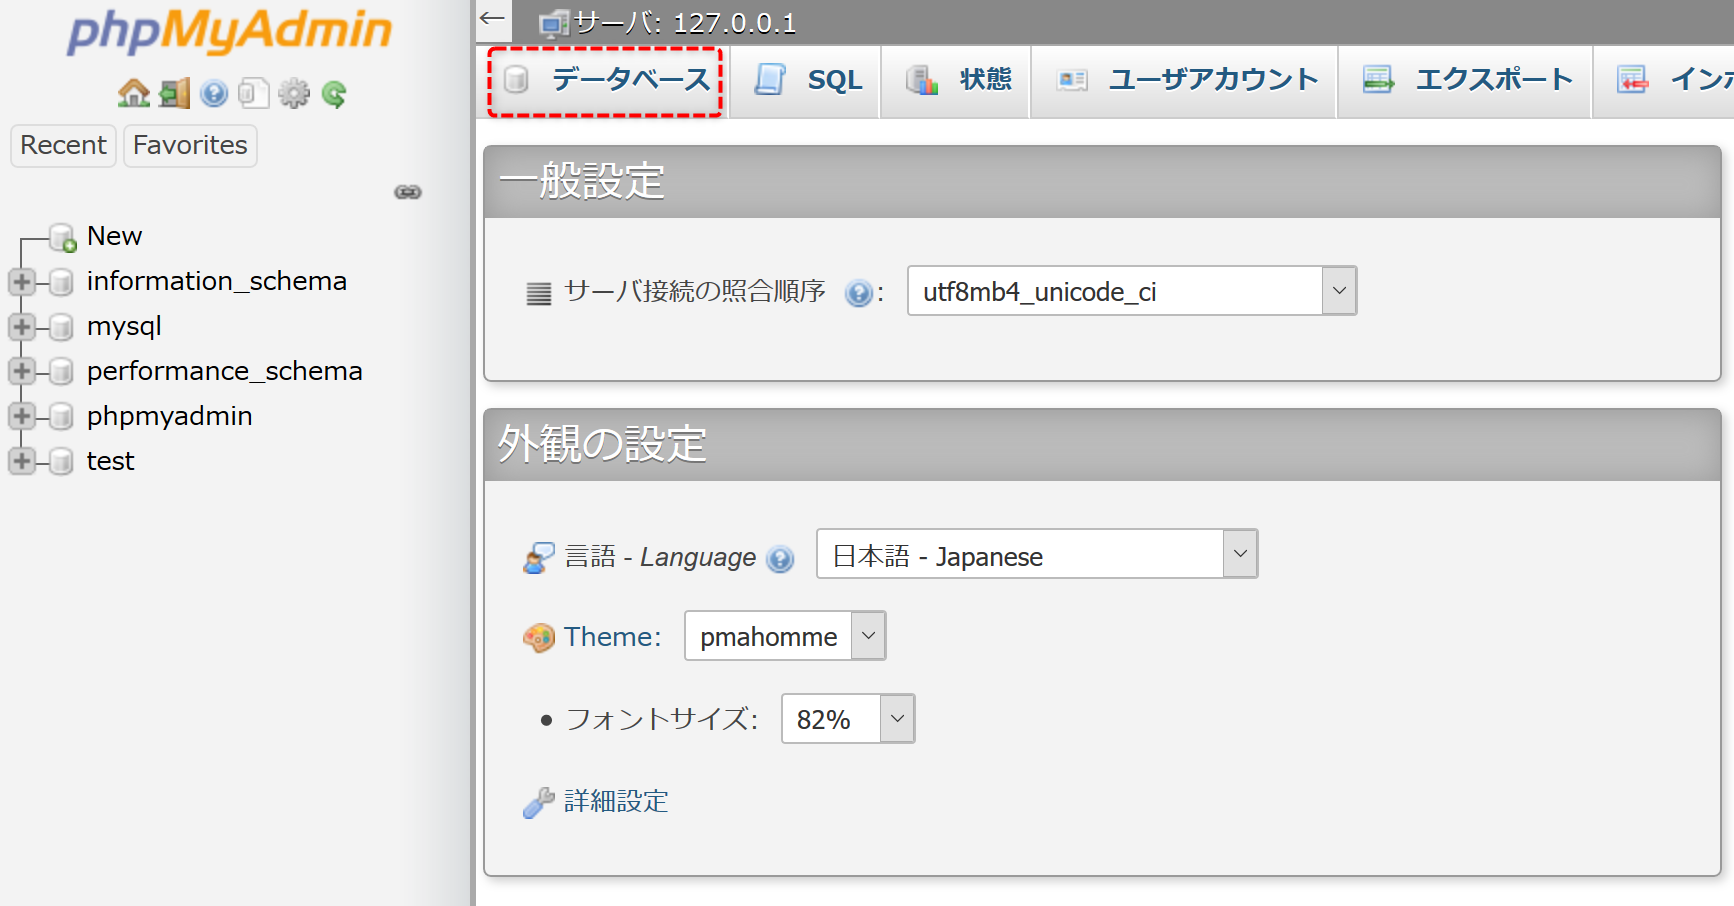Reload navigation panel green arrow icon
The image size is (1734, 906).
334,94
